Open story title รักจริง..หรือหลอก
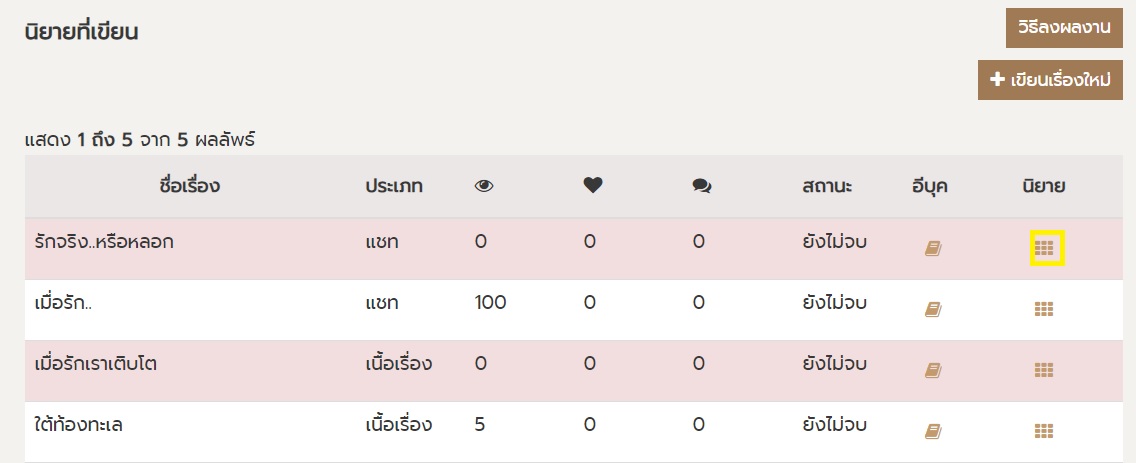 click(98, 241)
